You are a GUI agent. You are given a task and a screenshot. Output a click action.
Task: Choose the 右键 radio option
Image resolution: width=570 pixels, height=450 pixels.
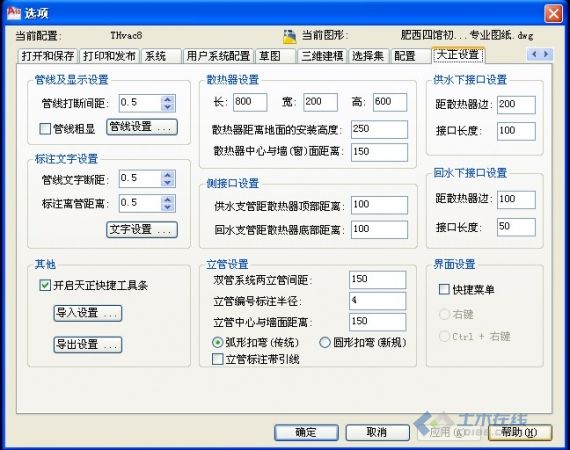coord(444,314)
